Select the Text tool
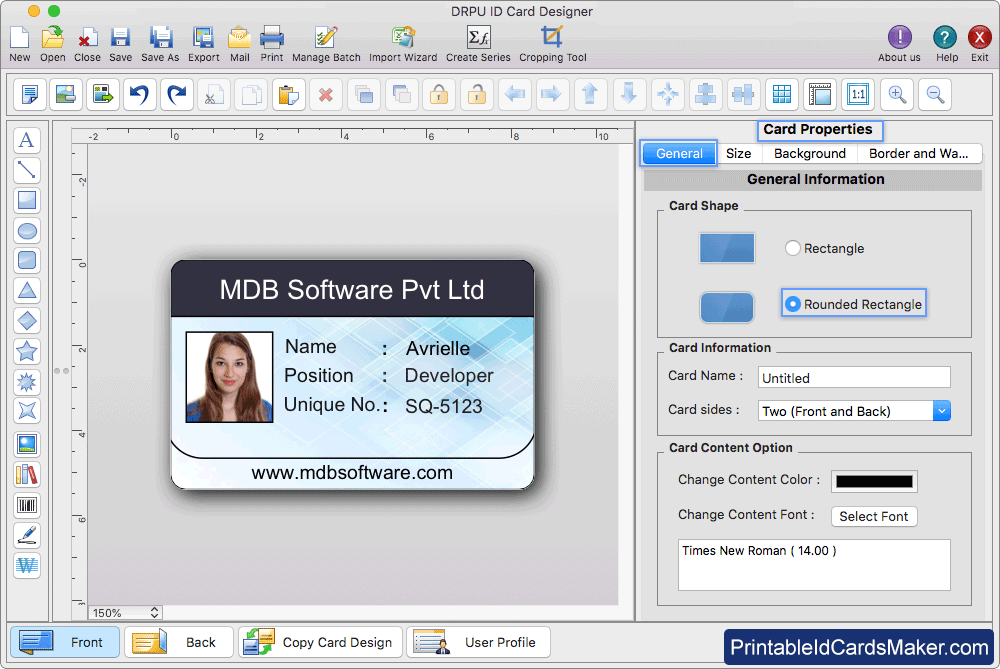 [x=27, y=140]
